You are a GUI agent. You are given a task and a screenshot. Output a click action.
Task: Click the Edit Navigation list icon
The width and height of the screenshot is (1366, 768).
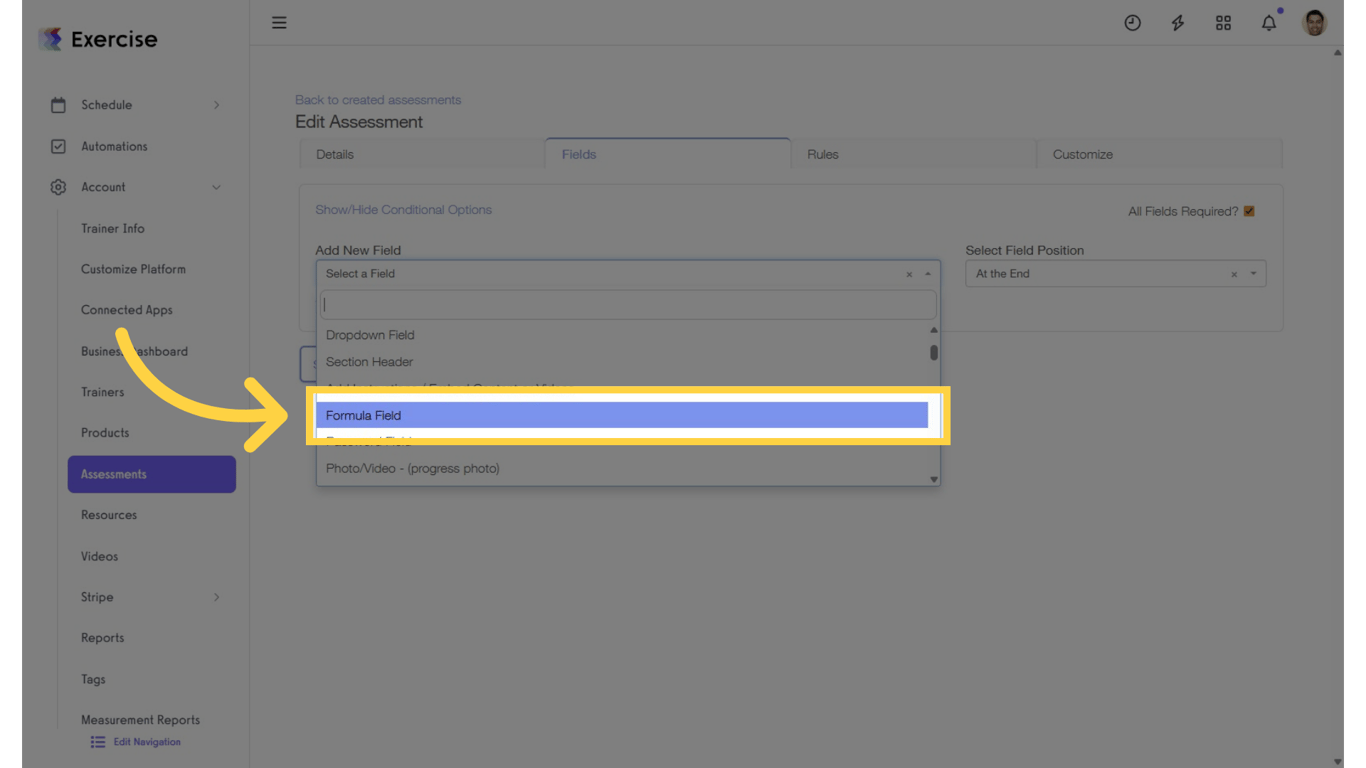click(98, 741)
